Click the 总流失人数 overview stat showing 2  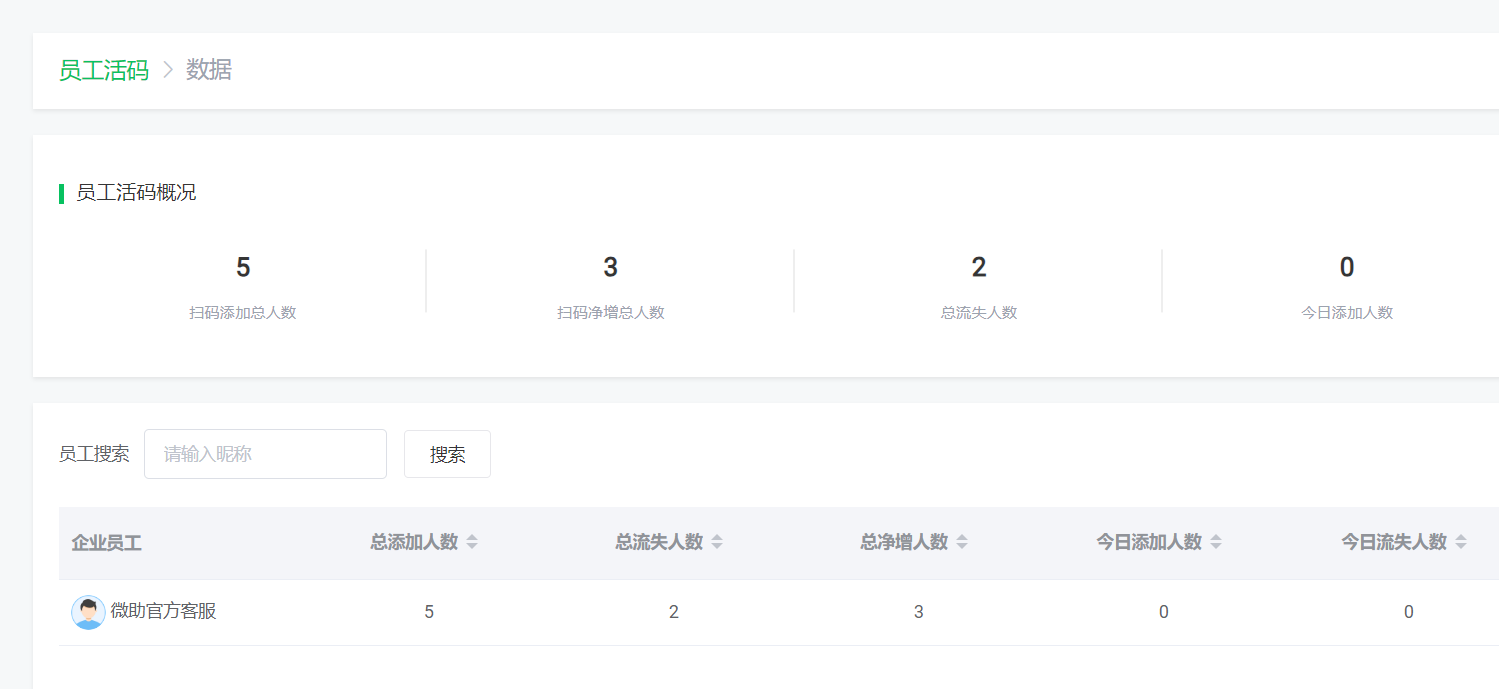click(978, 268)
